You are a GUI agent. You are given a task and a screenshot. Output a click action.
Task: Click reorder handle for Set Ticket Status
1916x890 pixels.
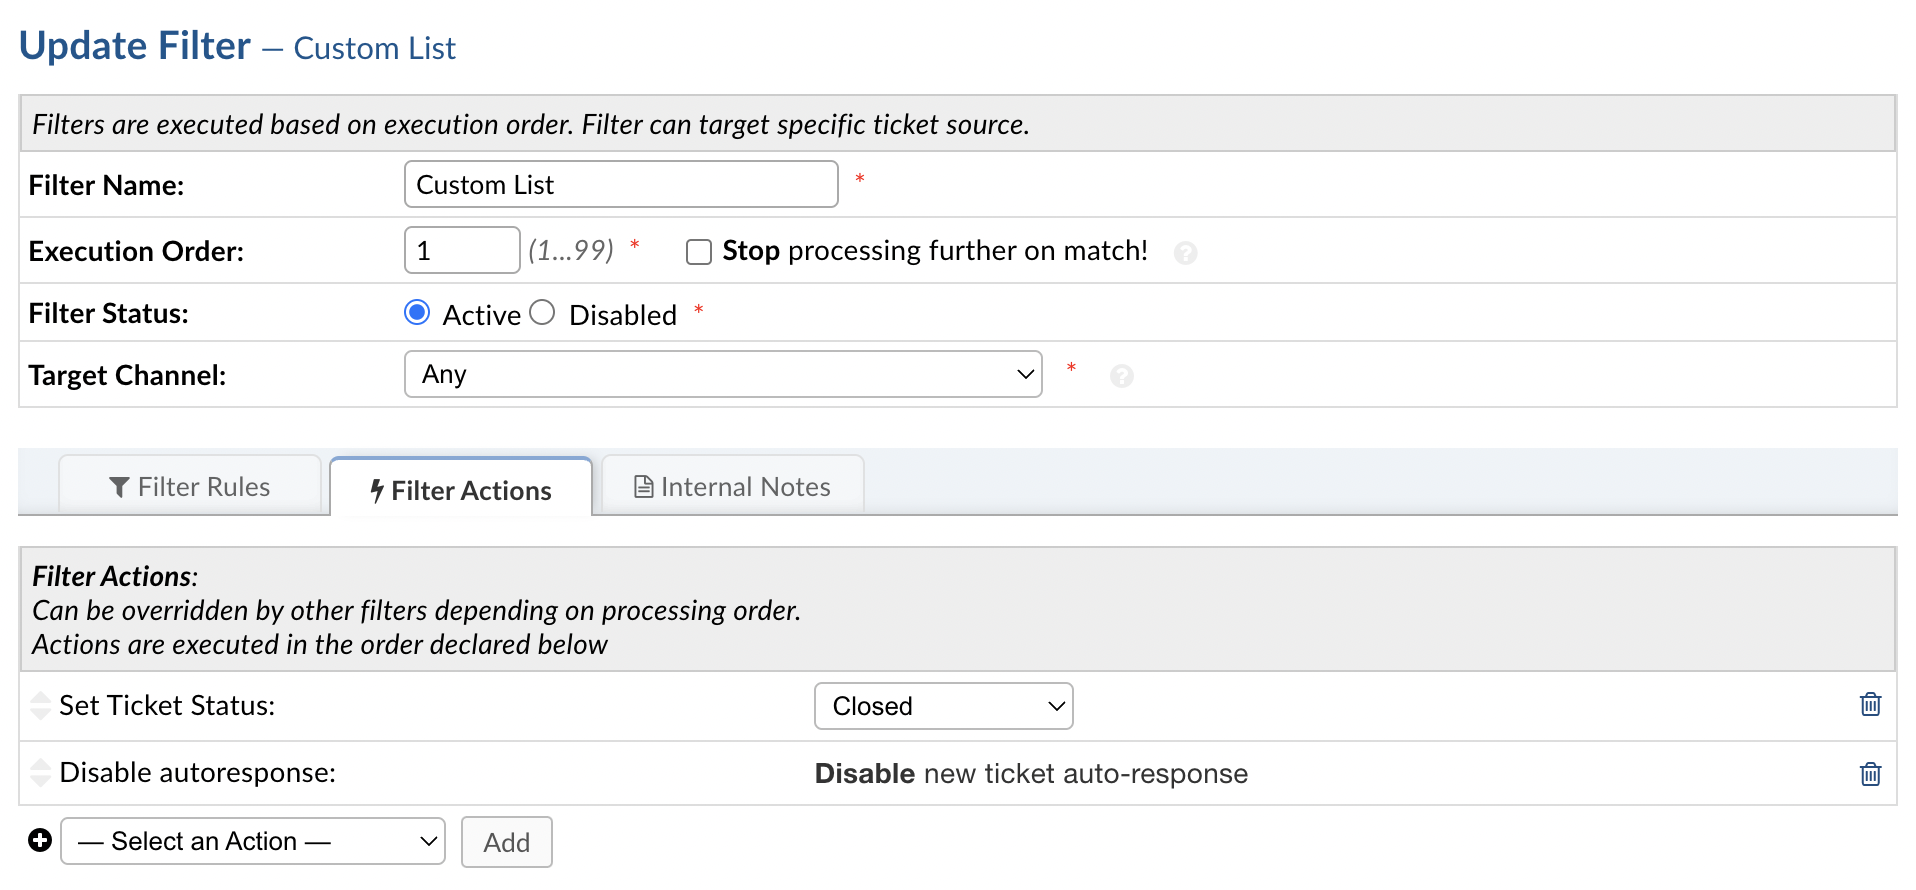click(40, 706)
